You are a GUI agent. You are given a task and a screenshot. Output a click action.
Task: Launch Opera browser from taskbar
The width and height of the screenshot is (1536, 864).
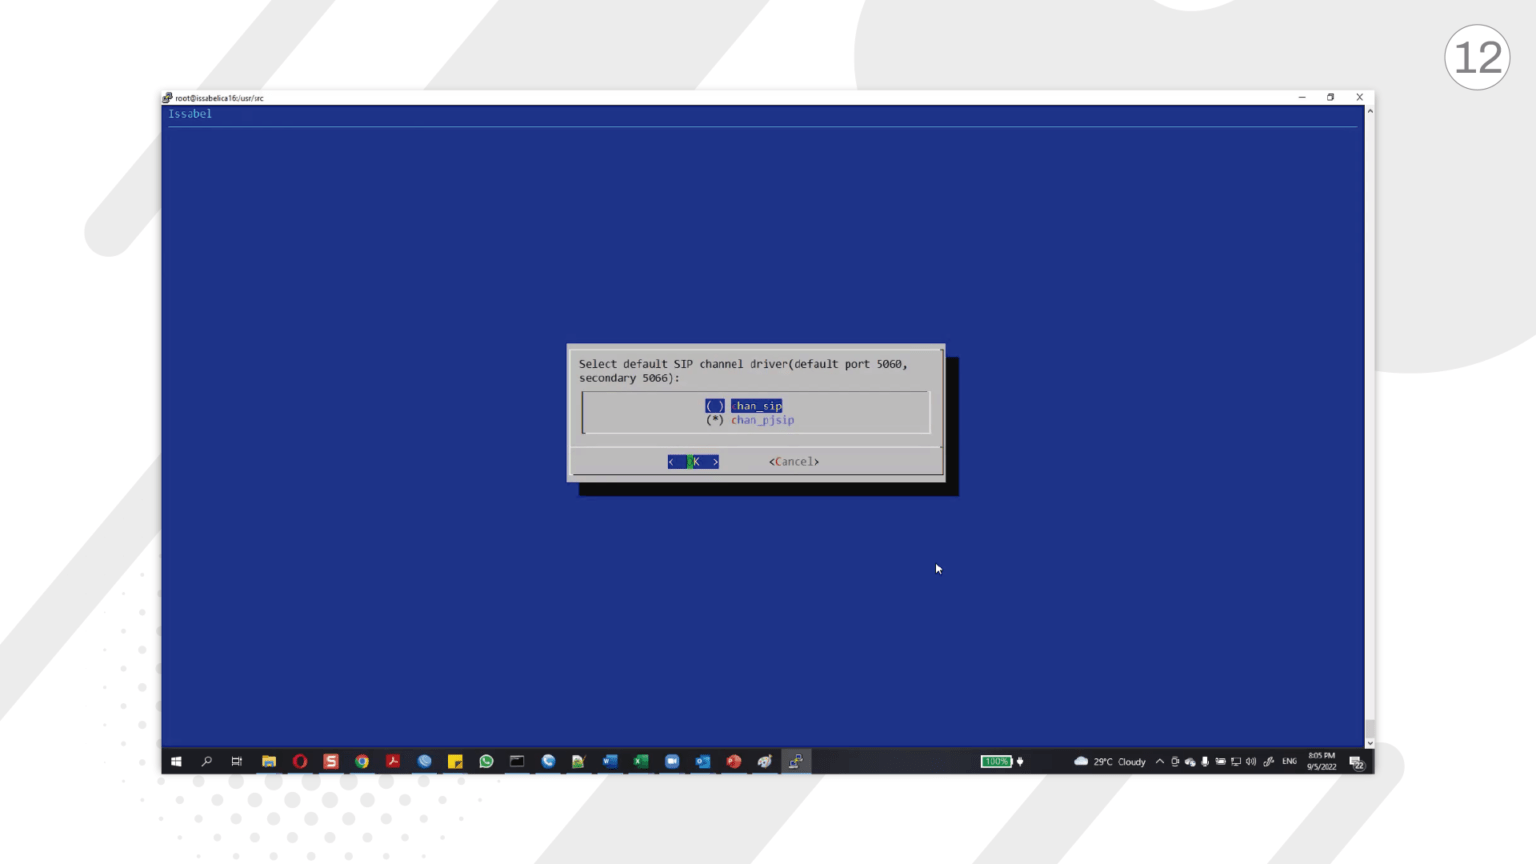[300, 762]
